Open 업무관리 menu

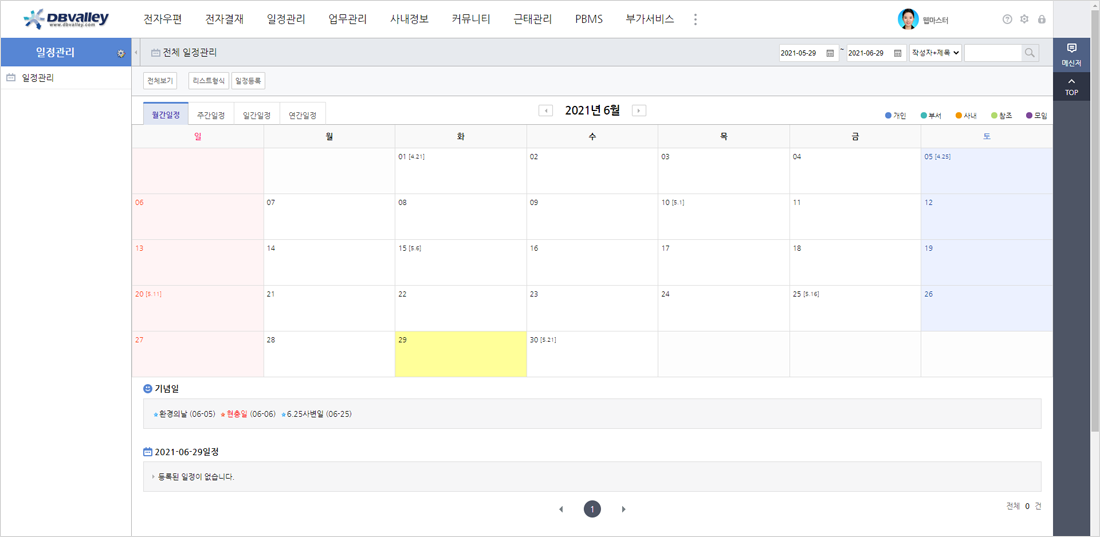pyautogui.click(x=348, y=20)
